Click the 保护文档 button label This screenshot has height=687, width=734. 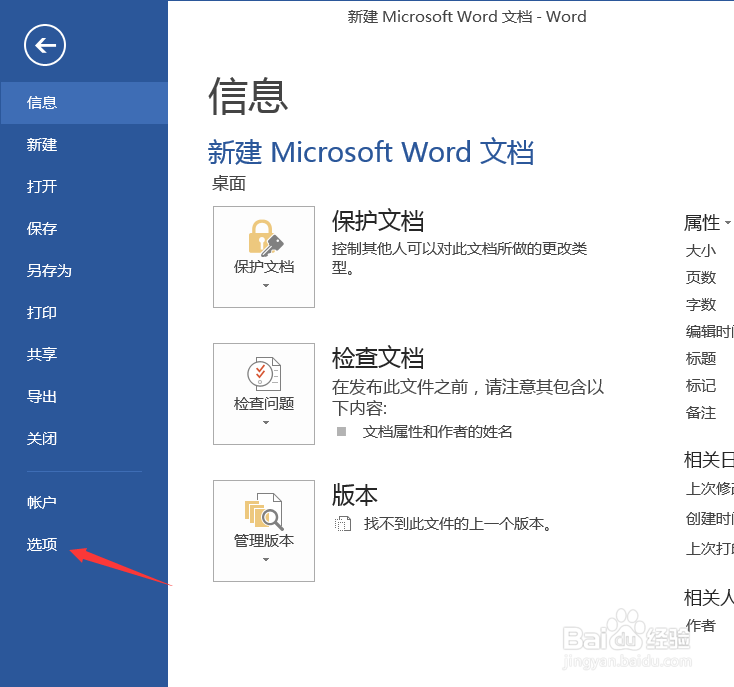click(264, 267)
